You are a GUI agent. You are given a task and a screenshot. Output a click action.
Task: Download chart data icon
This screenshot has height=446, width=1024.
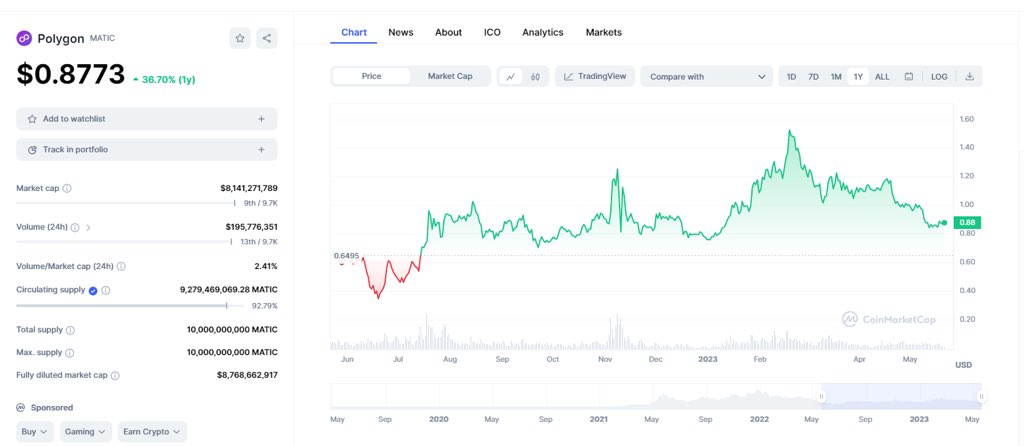pyautogui.click(x=969, y=76)
